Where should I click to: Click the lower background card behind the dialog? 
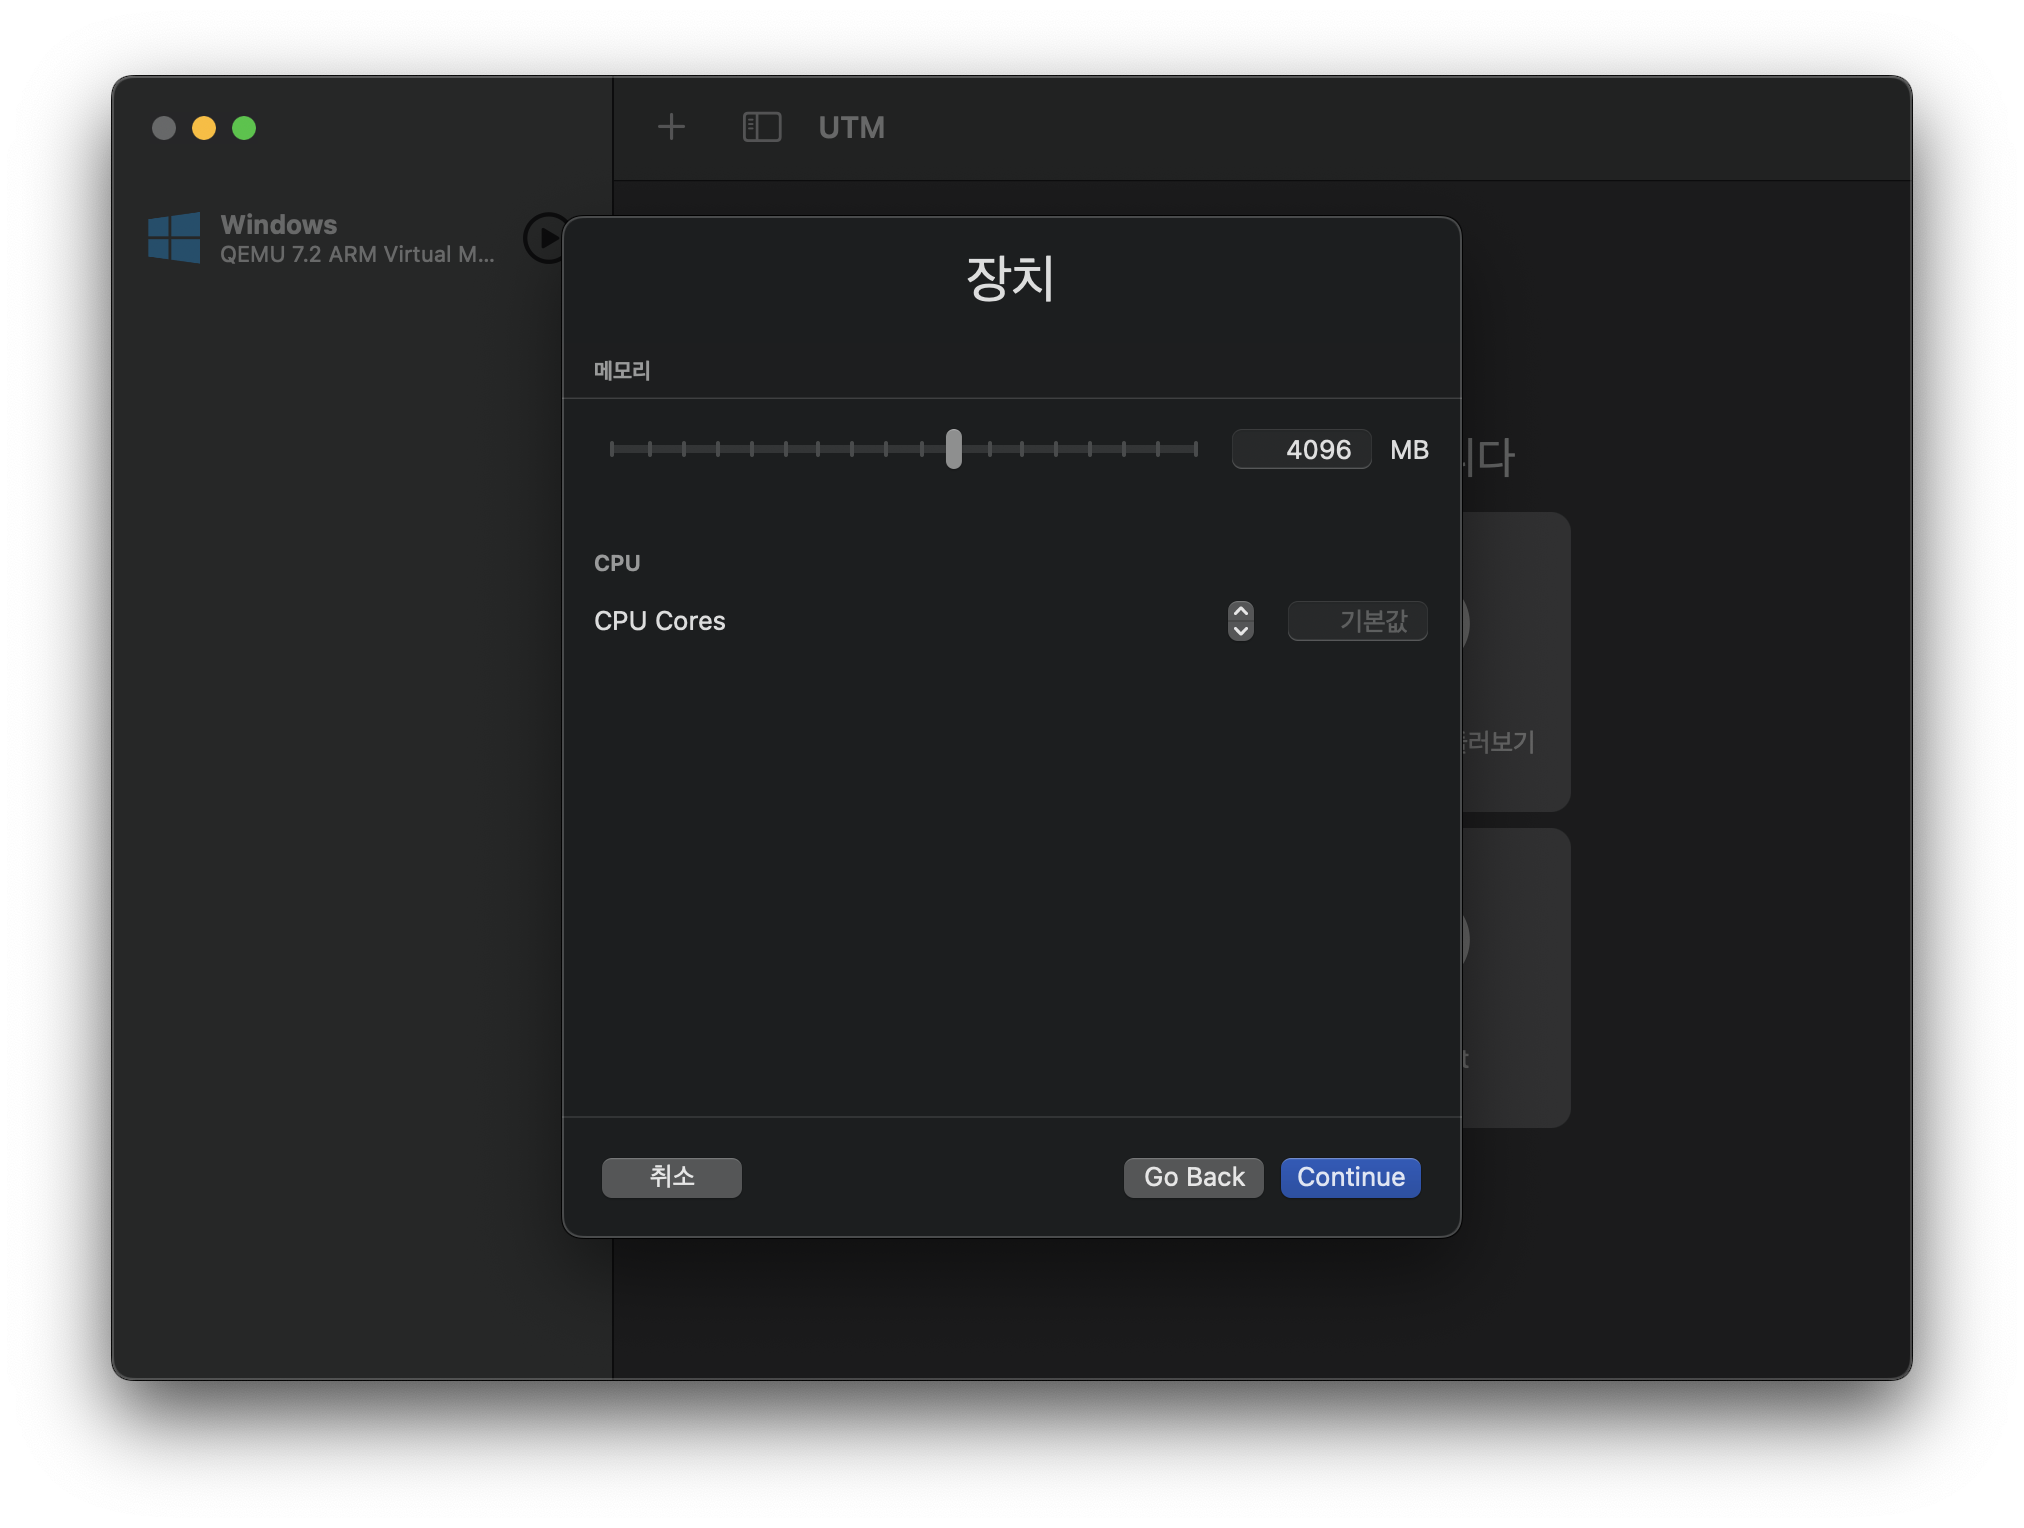coord(1517,977)
